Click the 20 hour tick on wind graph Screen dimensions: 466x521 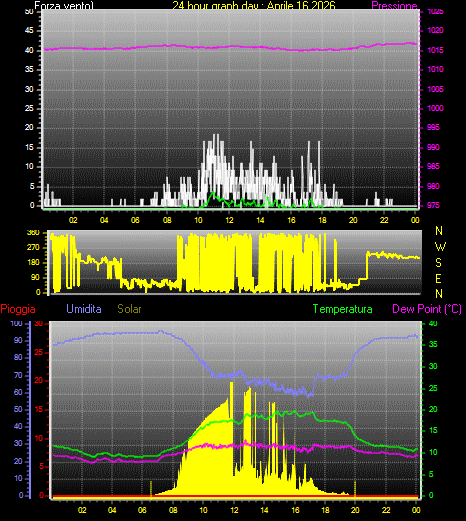point(353,220)
